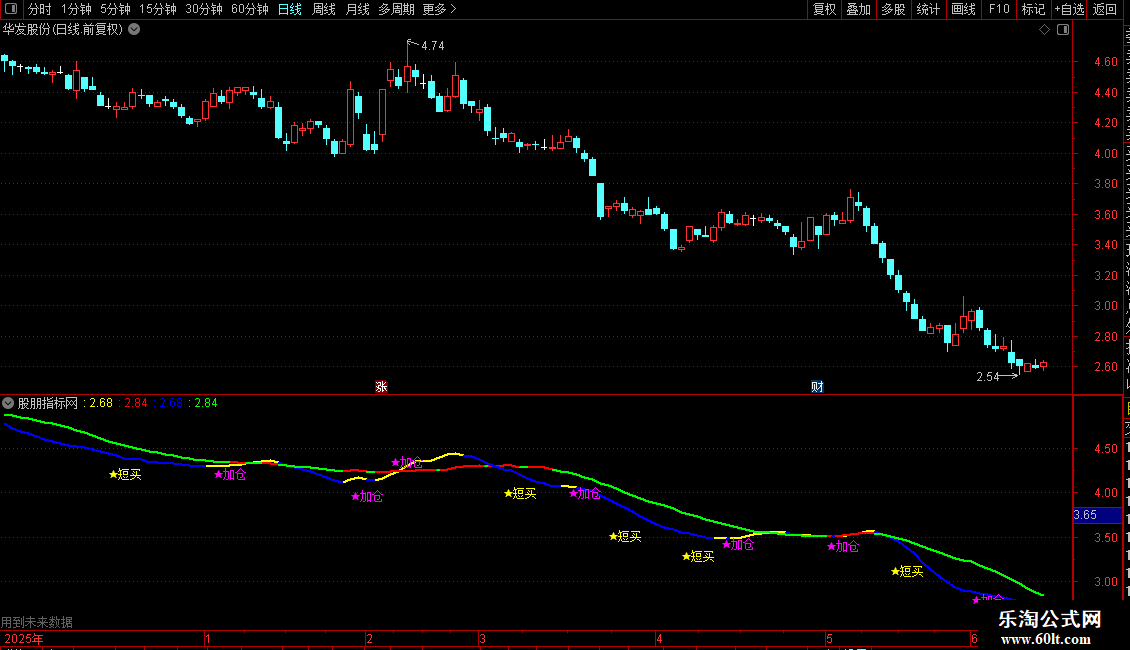This screenshot has height=650, width=1130.
Task: Click the red 涨 marker icon
Action: pyautogui.click(x=381, y=387)
